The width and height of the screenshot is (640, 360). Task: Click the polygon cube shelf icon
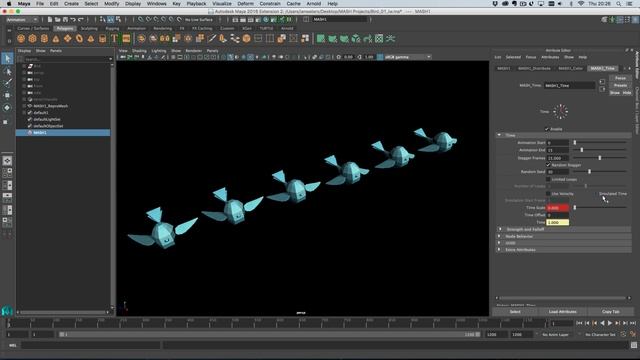[x=32, y=39]
